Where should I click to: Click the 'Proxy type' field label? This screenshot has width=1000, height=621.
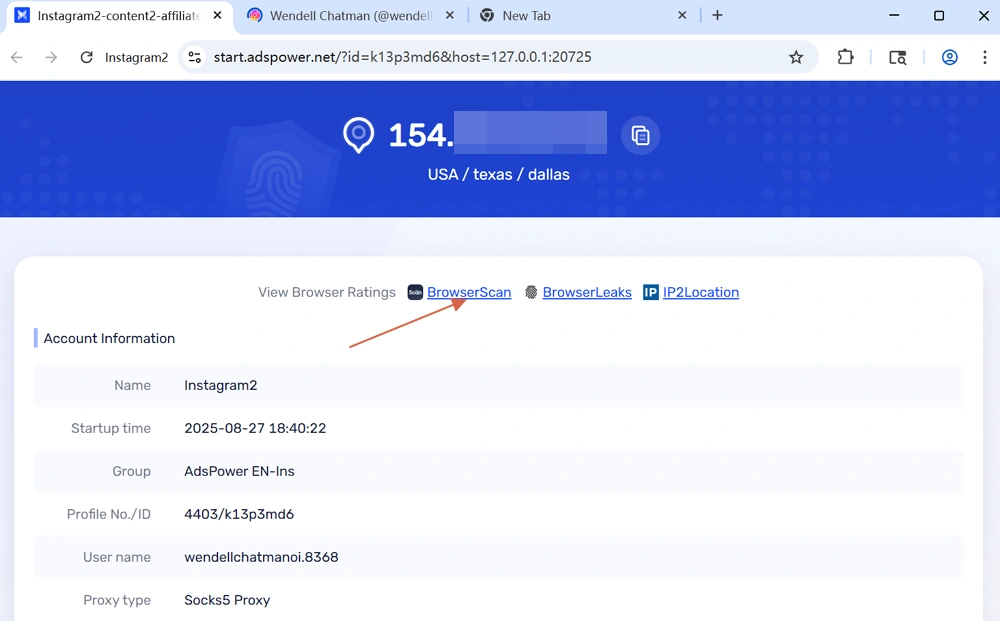(x=117, y=601)
